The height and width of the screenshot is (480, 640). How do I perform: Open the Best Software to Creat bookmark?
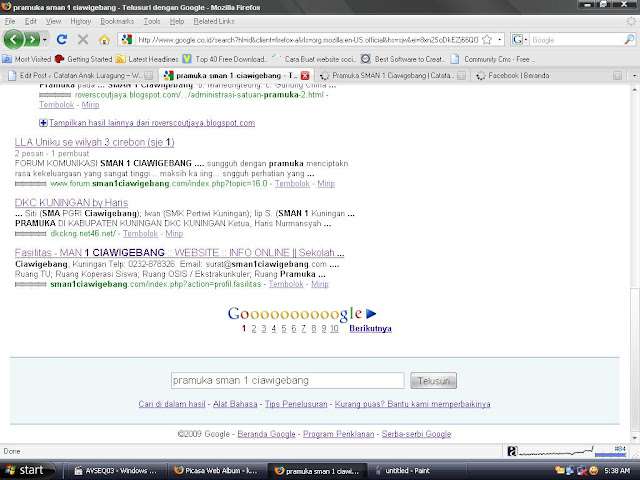click(x=404, y=59)
